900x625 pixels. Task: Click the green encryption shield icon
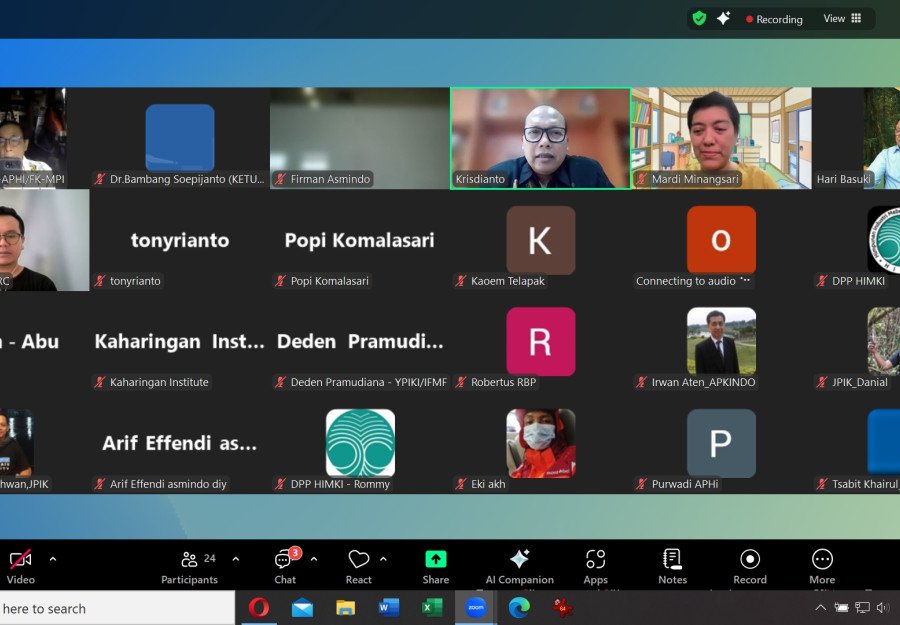pos(699,18)
